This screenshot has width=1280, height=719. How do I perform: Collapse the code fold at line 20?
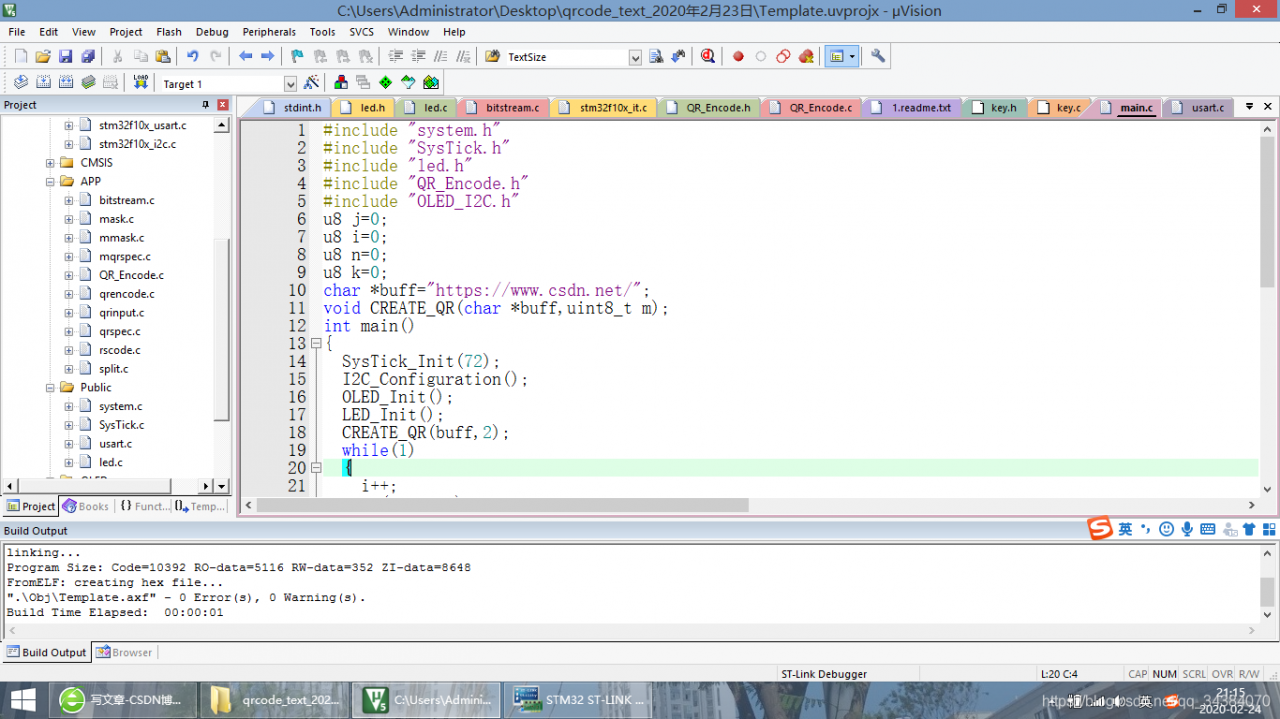click(316, 467)
